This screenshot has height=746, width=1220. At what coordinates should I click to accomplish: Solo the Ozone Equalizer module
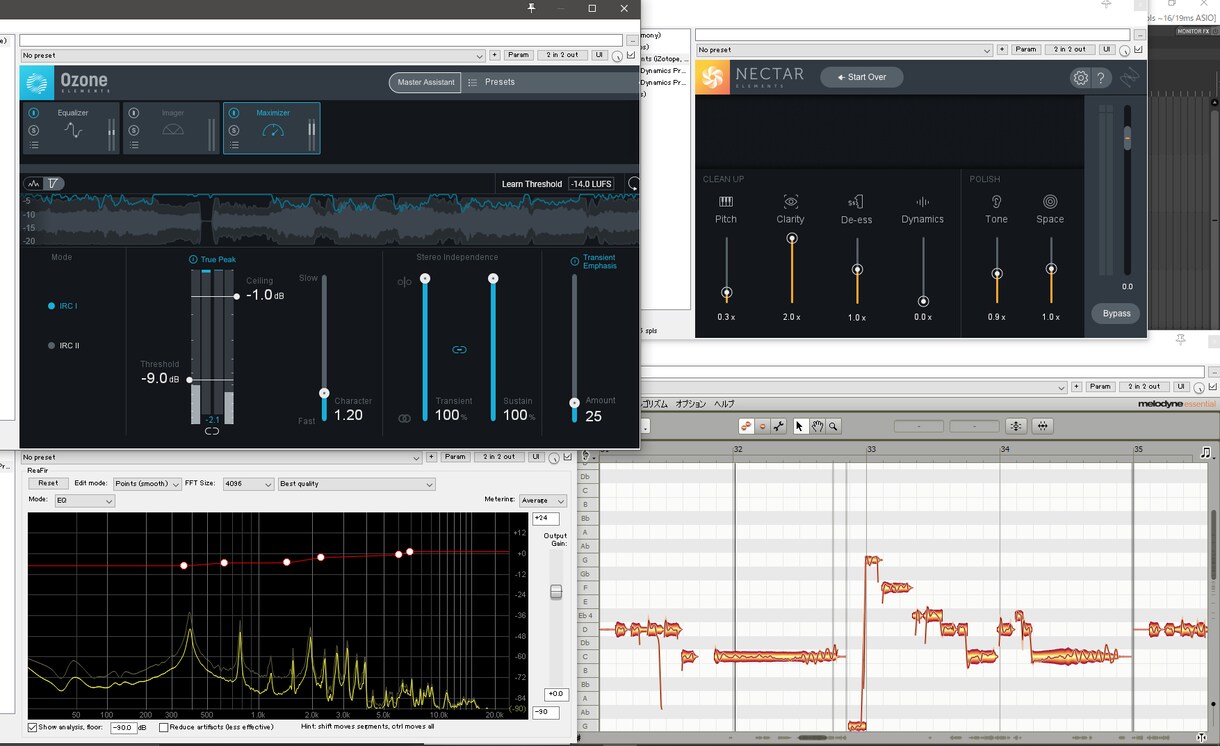point(34,130)
